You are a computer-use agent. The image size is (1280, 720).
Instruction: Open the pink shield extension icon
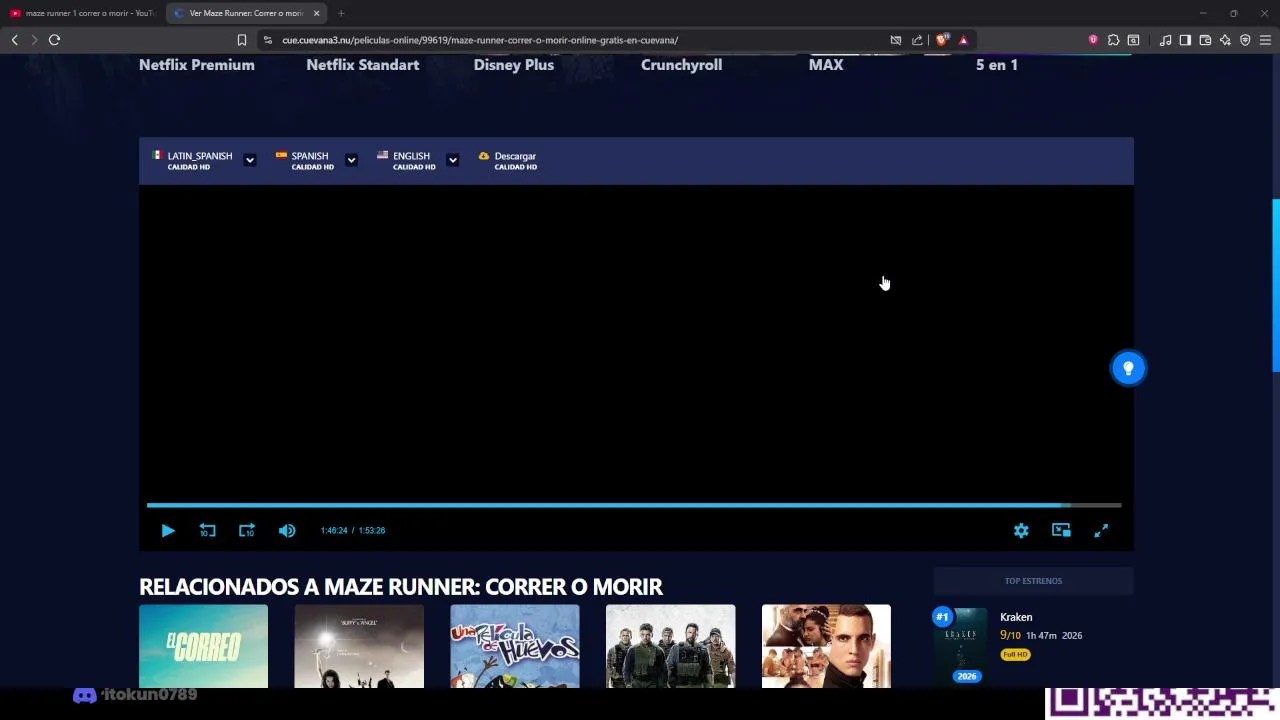(x=1093, y=40)
